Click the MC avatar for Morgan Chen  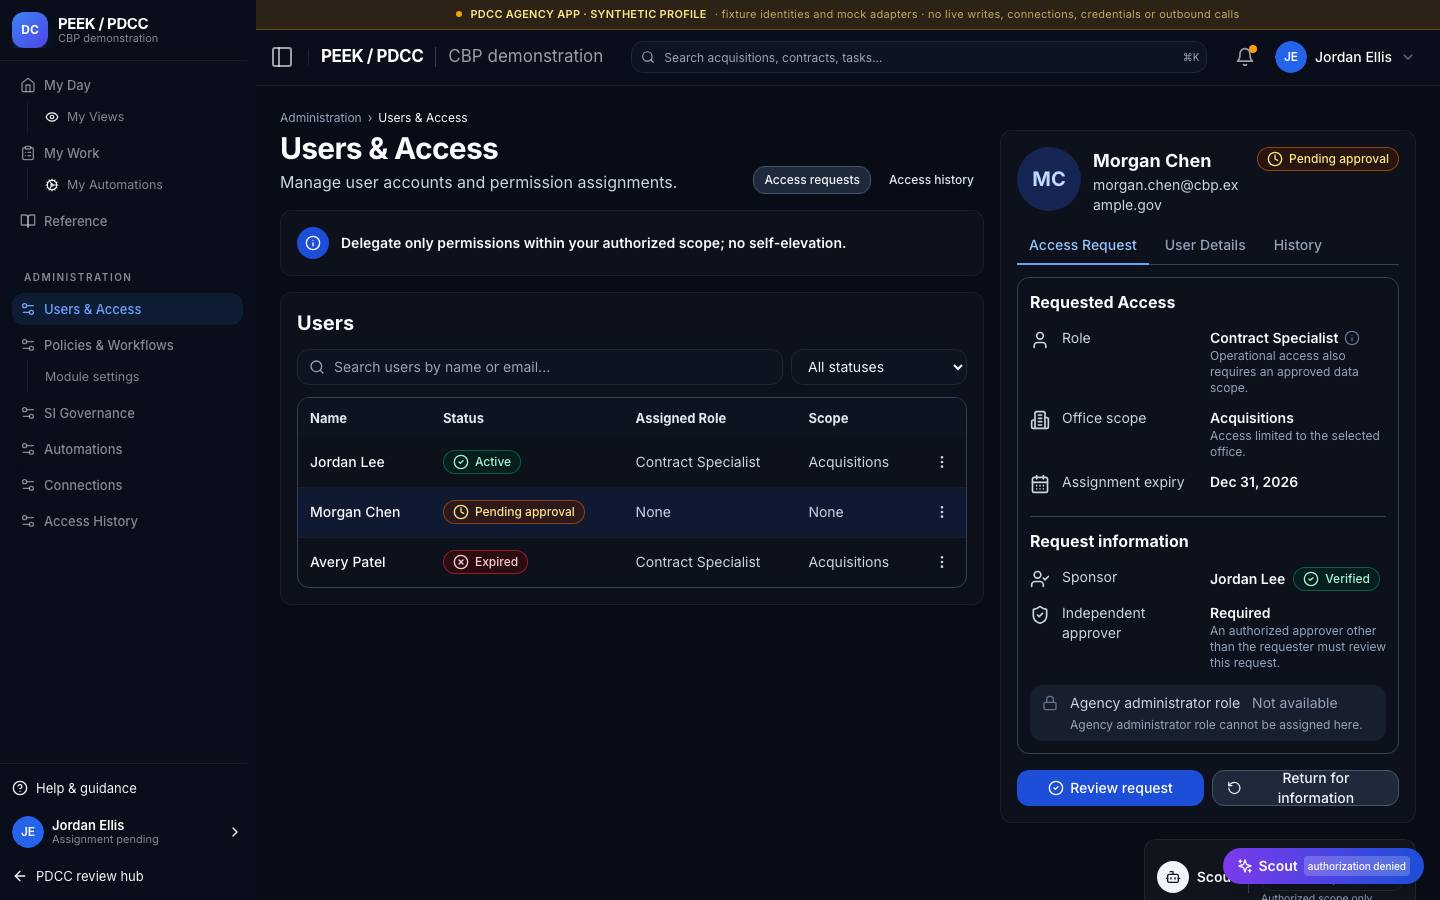coord(1049,179)
